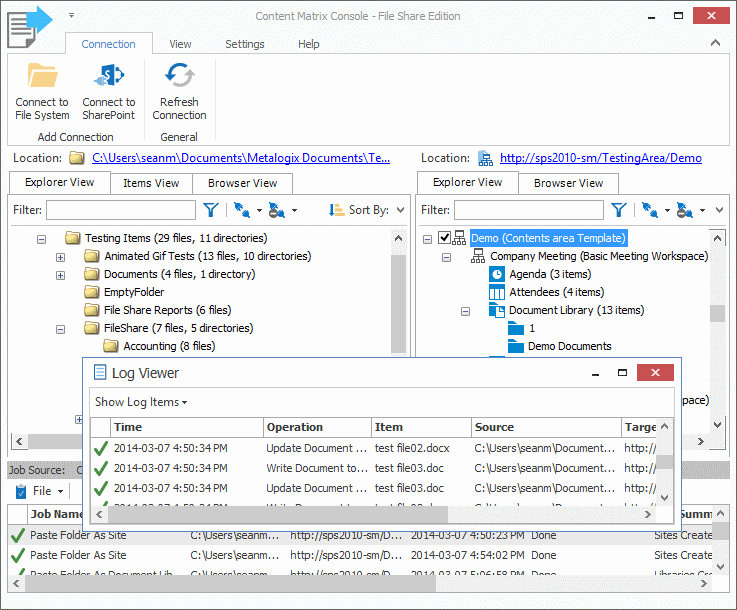The height and width of the screenshot is (610, 737).
Task: Open the Connection ribbon tab
Action: (109, 44)
